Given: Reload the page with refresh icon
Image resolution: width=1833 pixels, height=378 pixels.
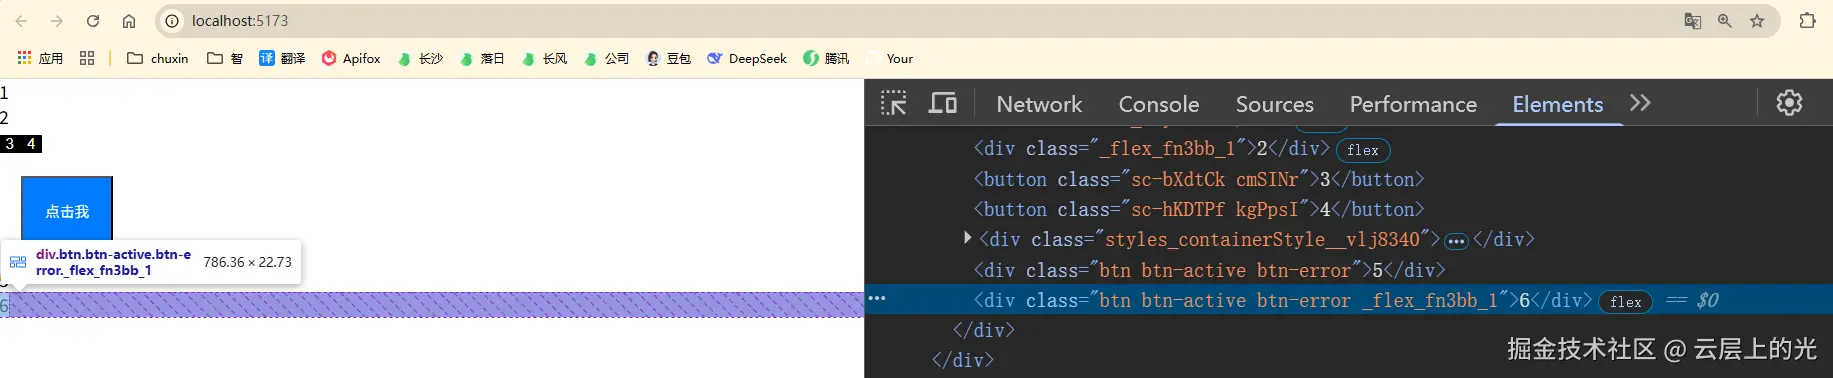Looking at the screenshot, I should pos(93,21).
